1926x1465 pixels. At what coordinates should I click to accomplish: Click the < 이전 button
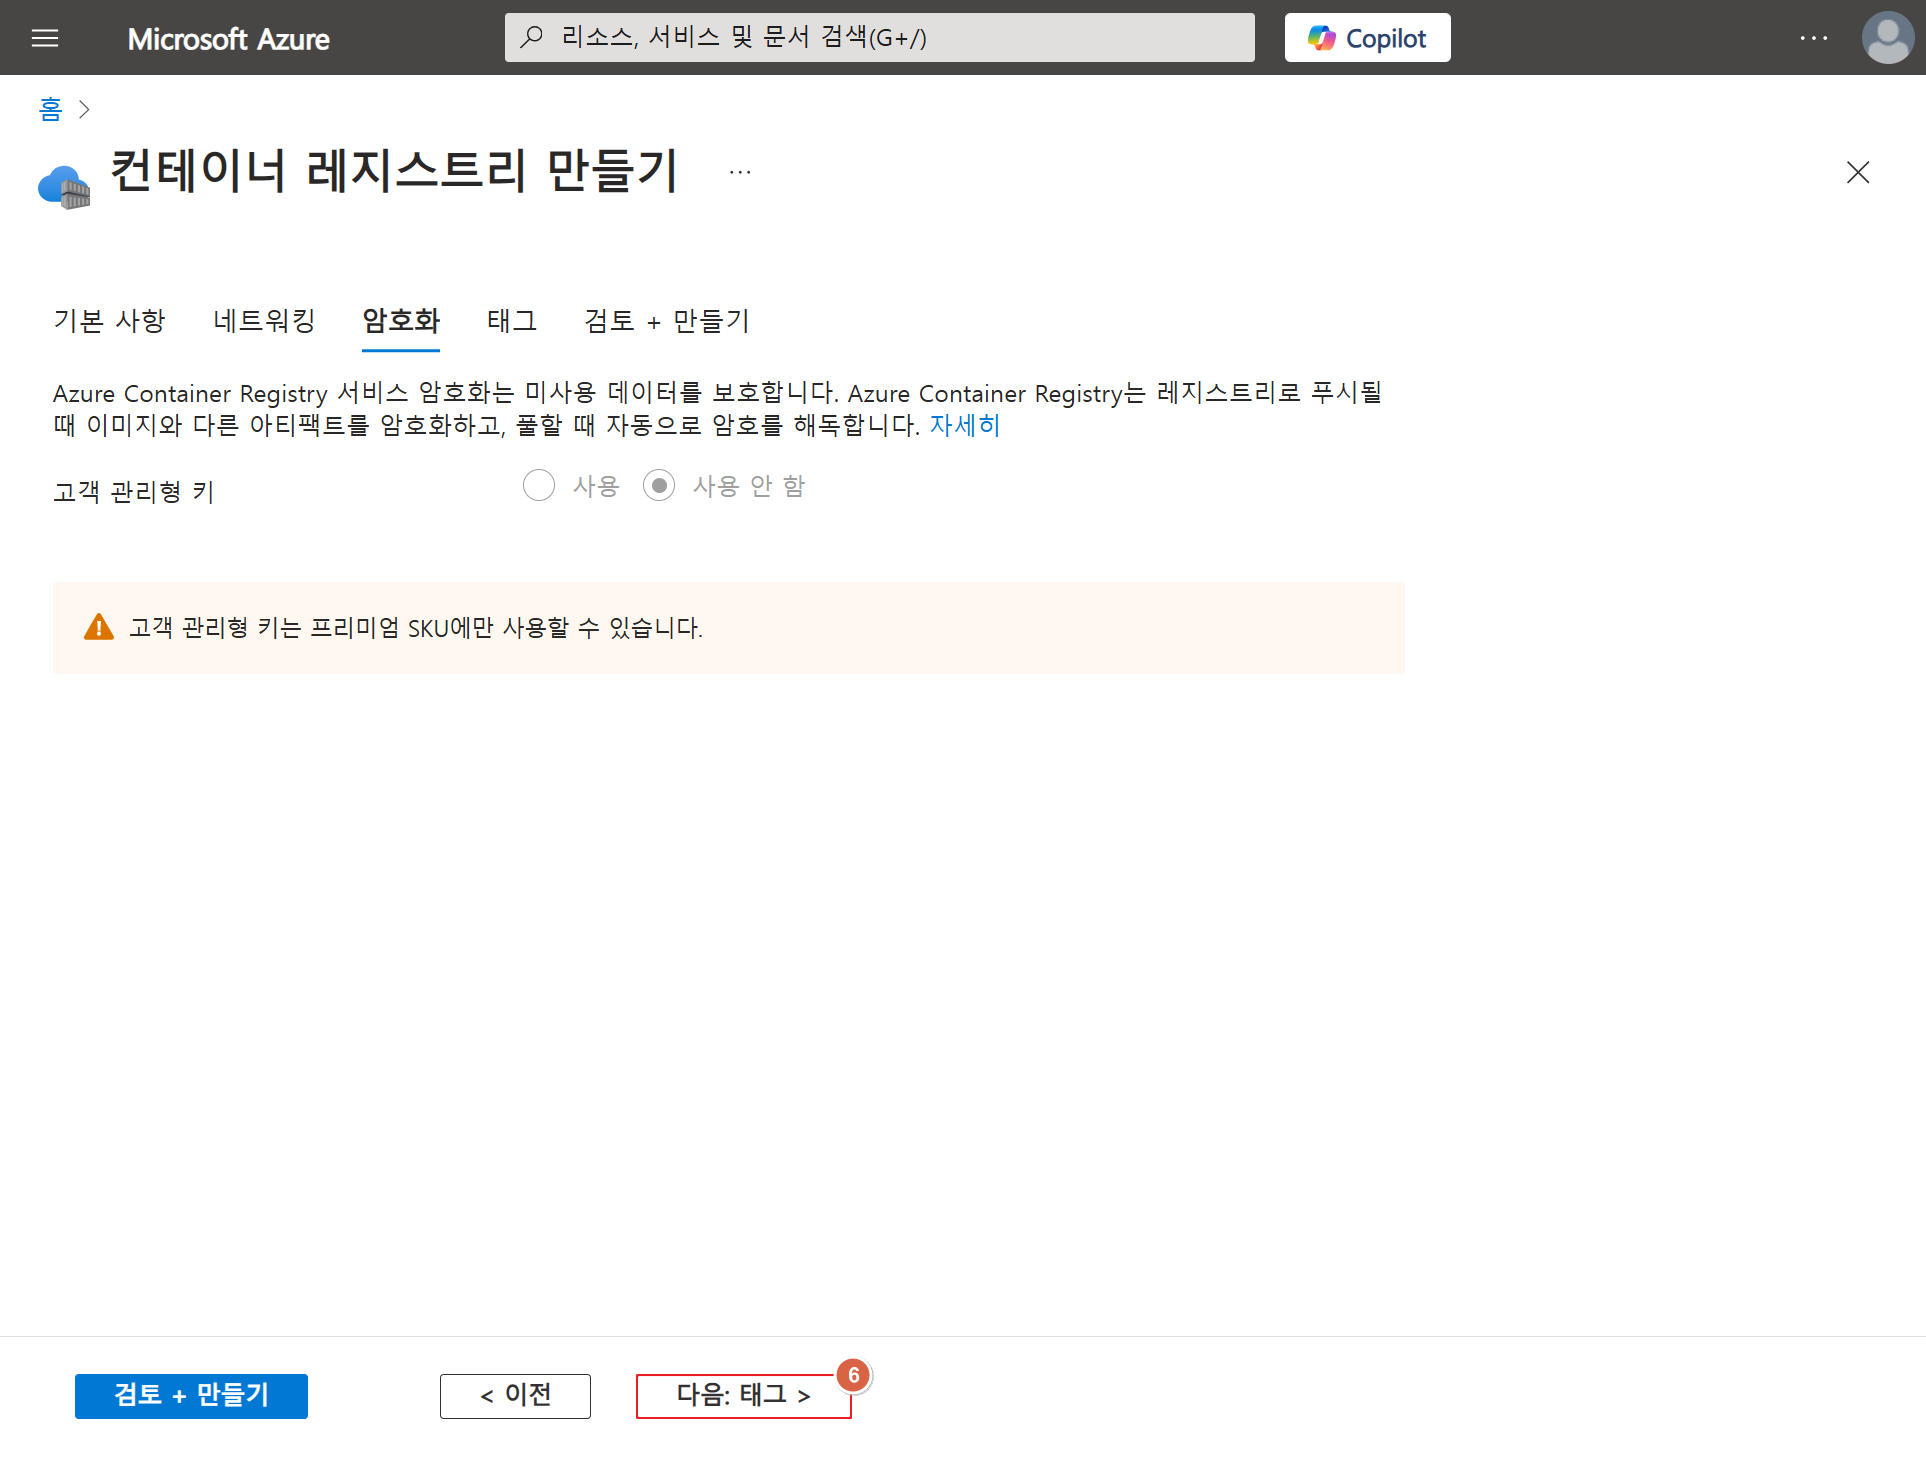515,1395
